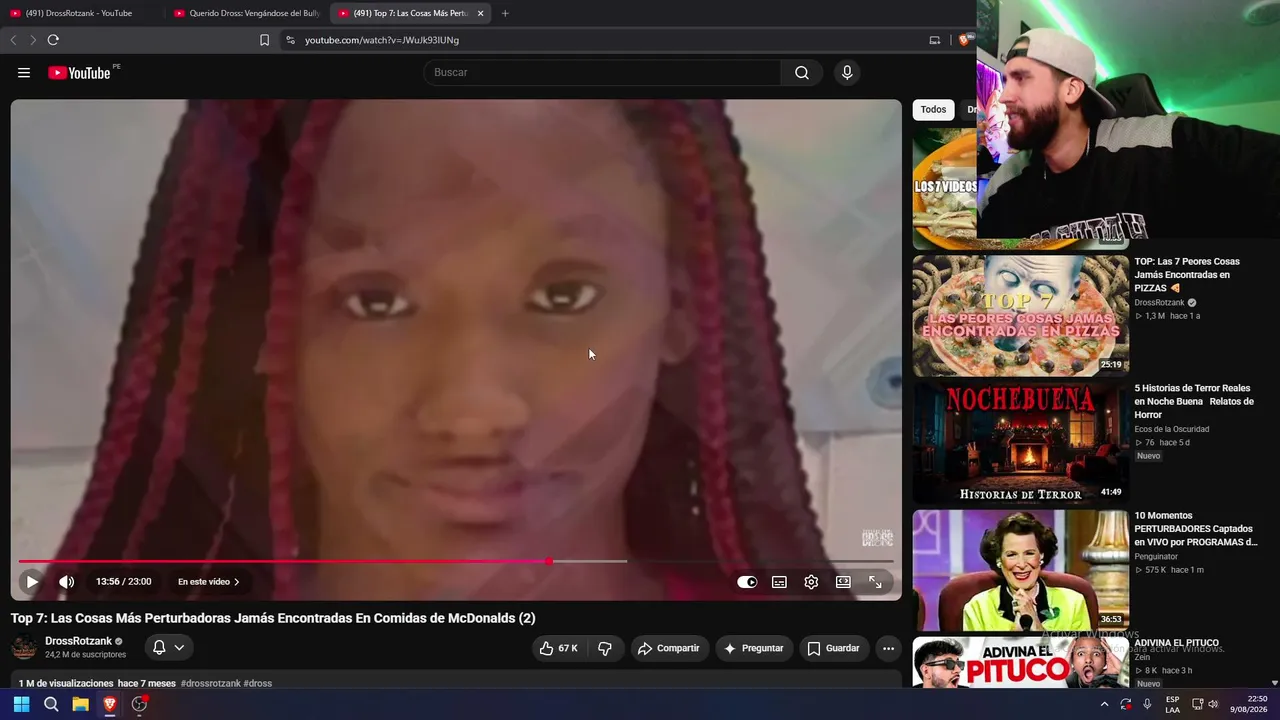Expand the notification bell dropdown
The image size is (1280, 720).
(168, 648)
